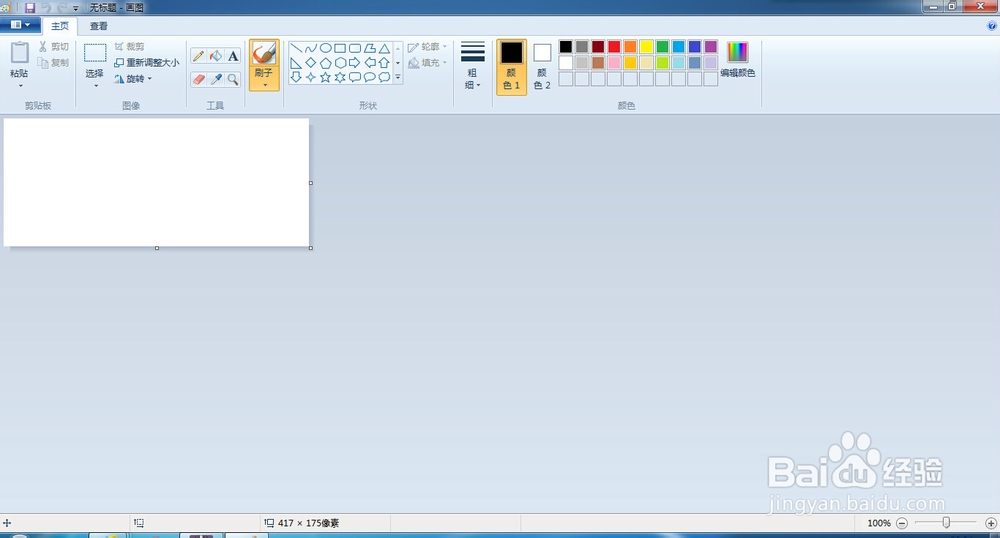This screenshot has width=1000, height=538.
Task: Click the Crop (裁剪) button
Action: click(129, 47)
